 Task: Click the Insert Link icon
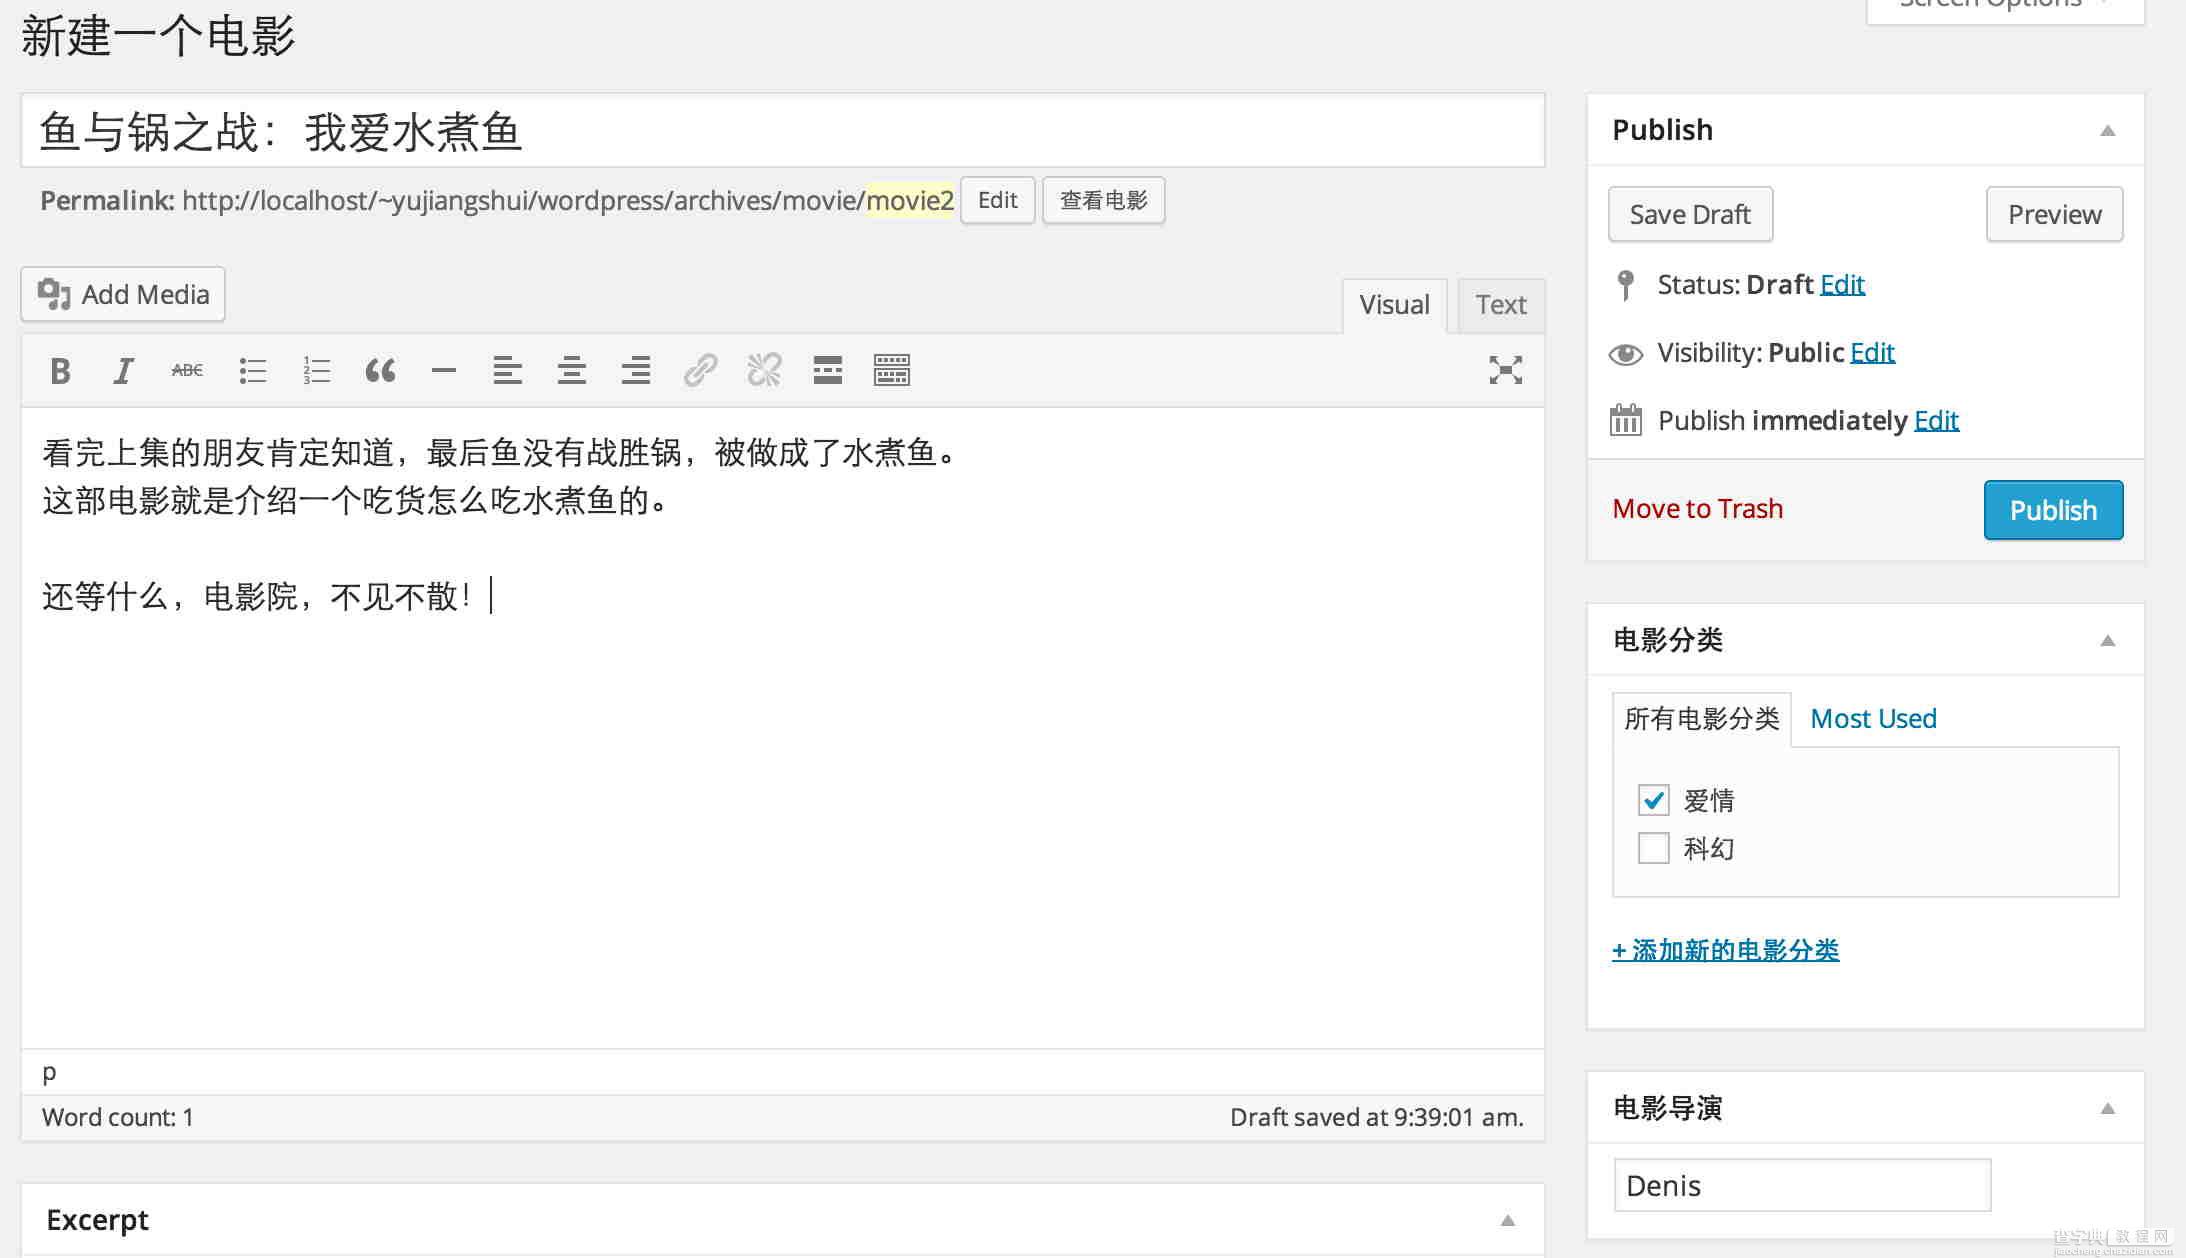click(x=700, y=369)
